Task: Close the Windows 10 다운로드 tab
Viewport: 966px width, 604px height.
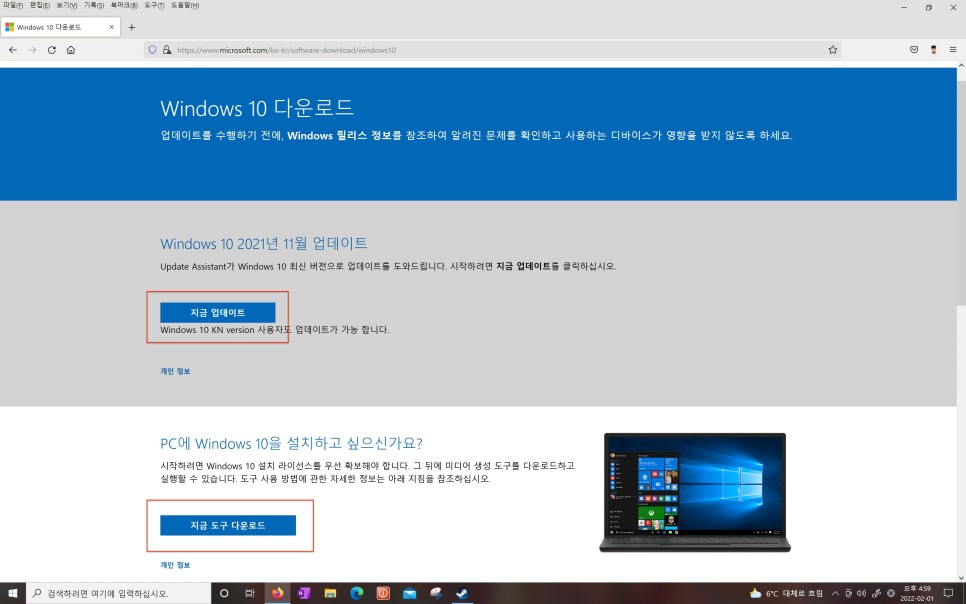Action: pyautogui.click(x=112, y=27)
